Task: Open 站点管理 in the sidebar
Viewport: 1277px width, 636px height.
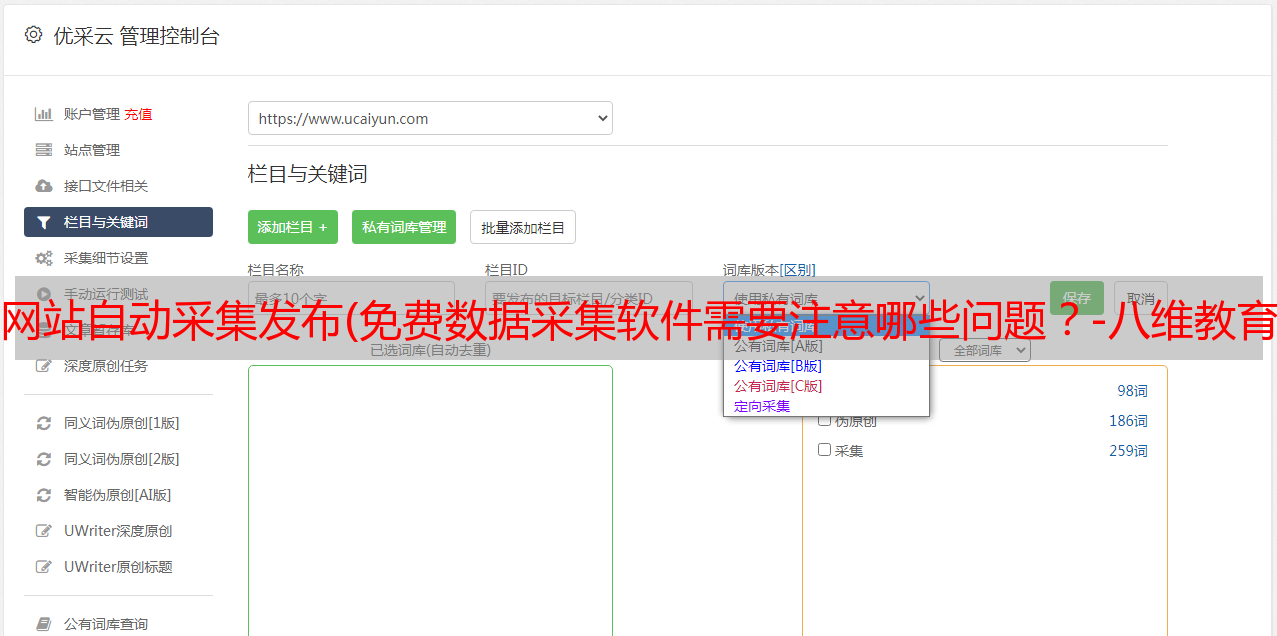Action: (x=92, y=150)
